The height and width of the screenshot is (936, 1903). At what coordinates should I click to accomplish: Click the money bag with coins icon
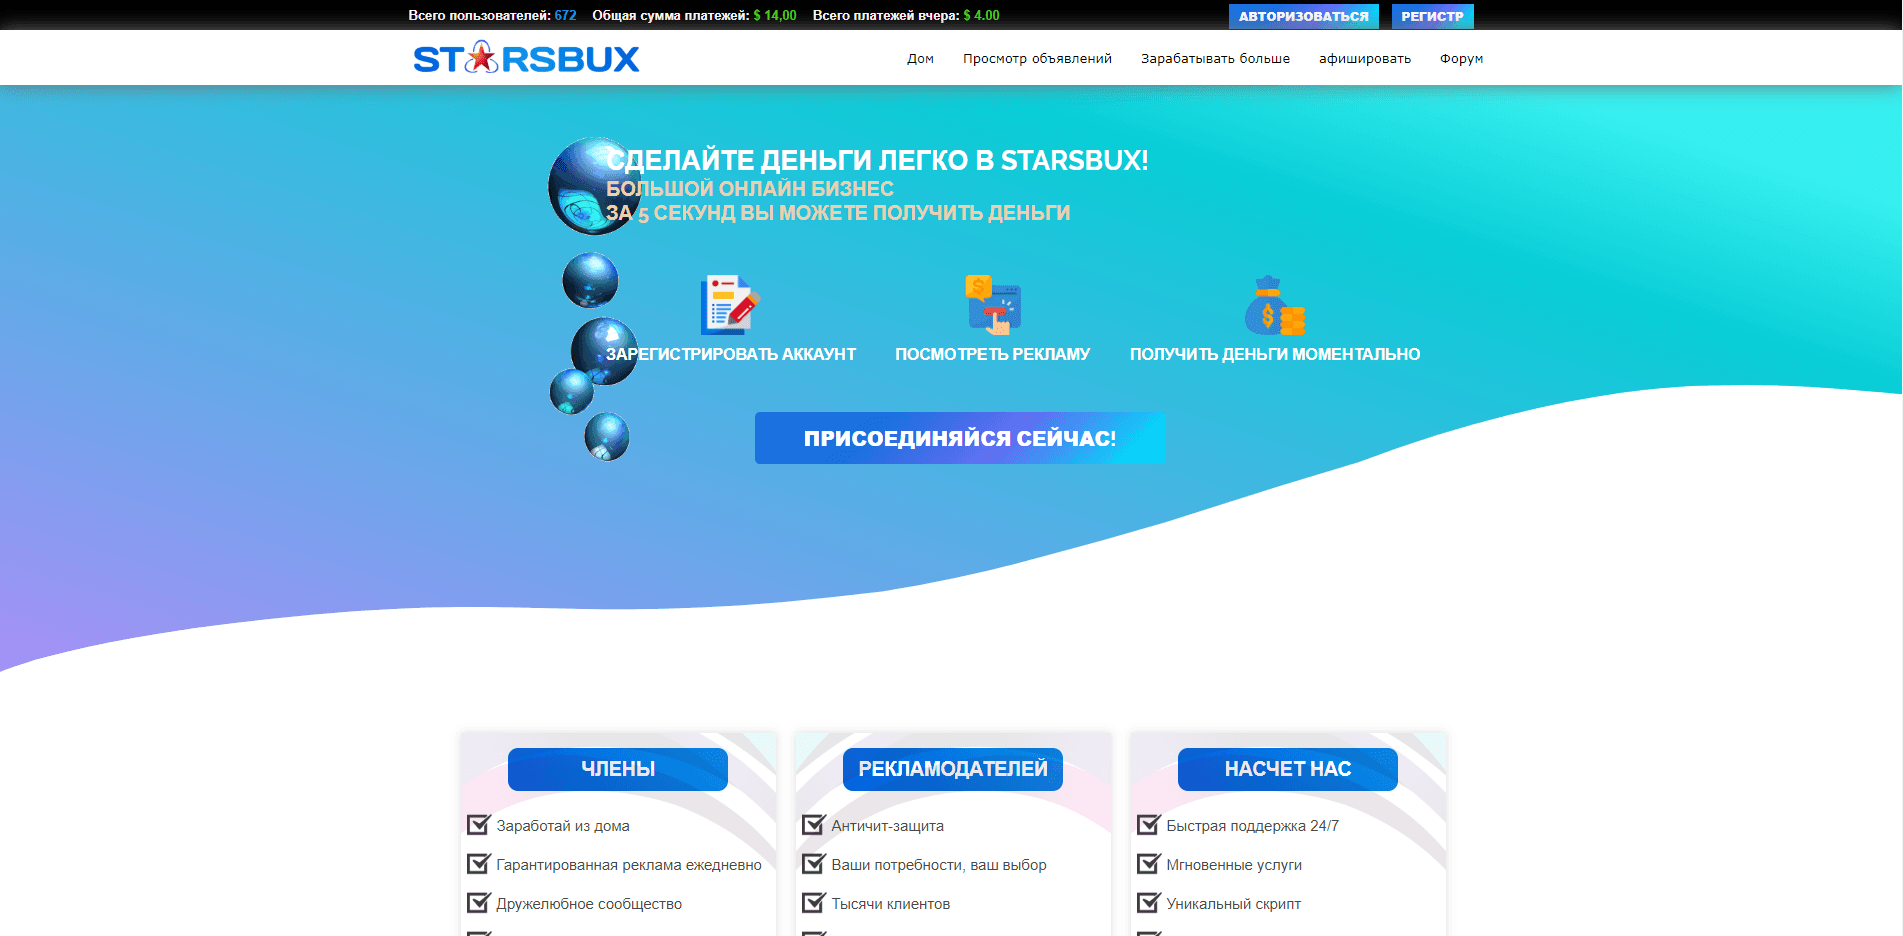pos(1274,305)
